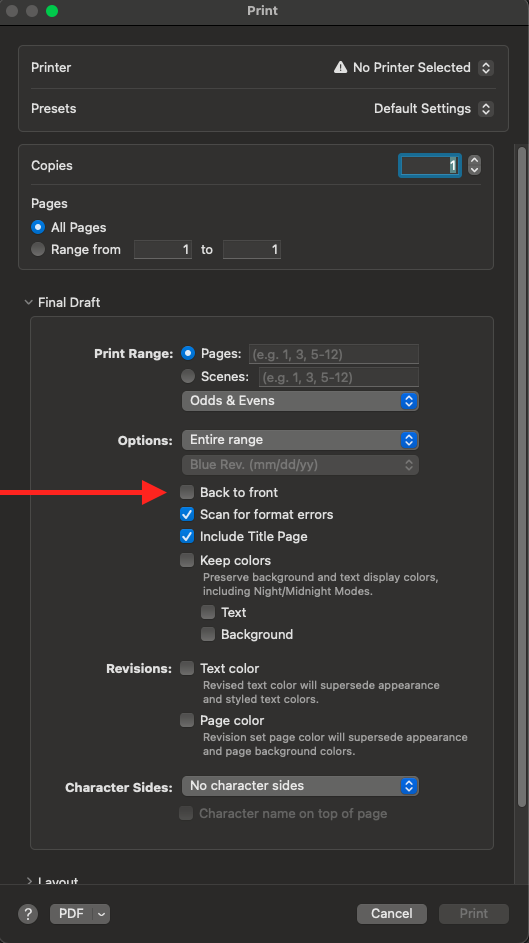Open the No character sides dropdown
The image size is (529, 943).
point(300,785)
